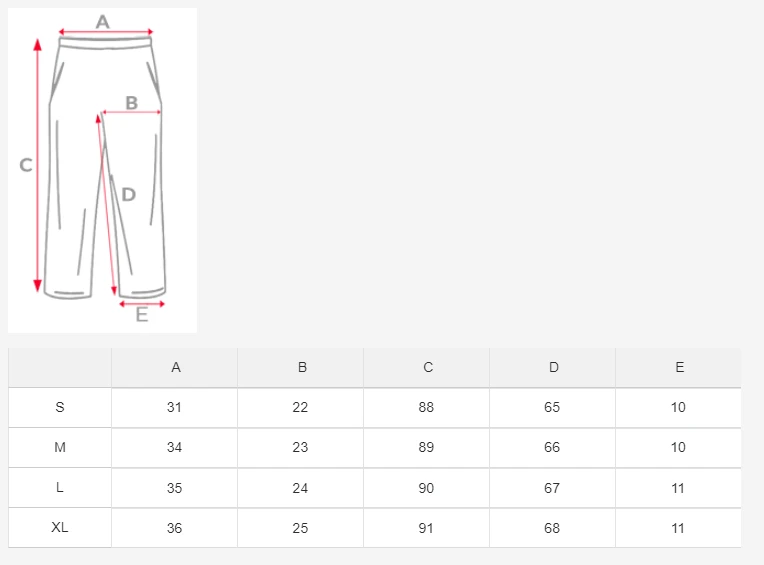Select the column A header cell
Viewport: 764px width, 565px height.
[x=174, y=368]
